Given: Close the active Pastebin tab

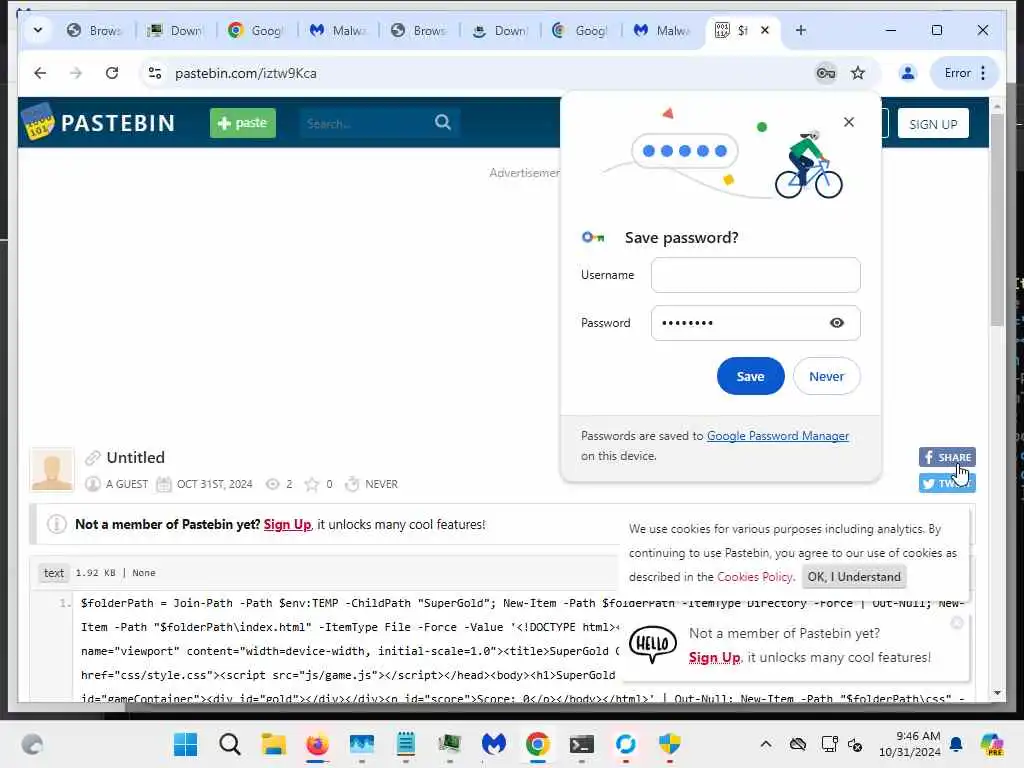Looking at the screenshot, I should click(765, 30).
